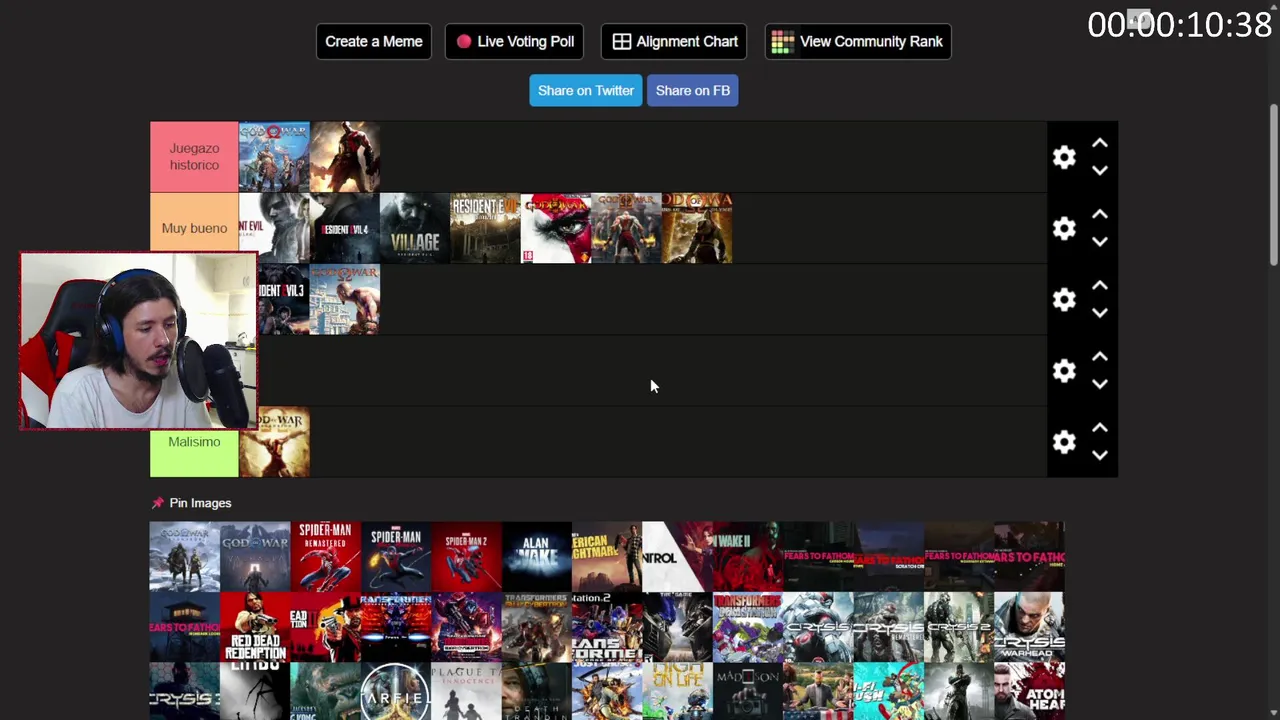Move the empty tier row up
The height and width of the screenshot is (720, 1280).
[x=1100, y=357]
